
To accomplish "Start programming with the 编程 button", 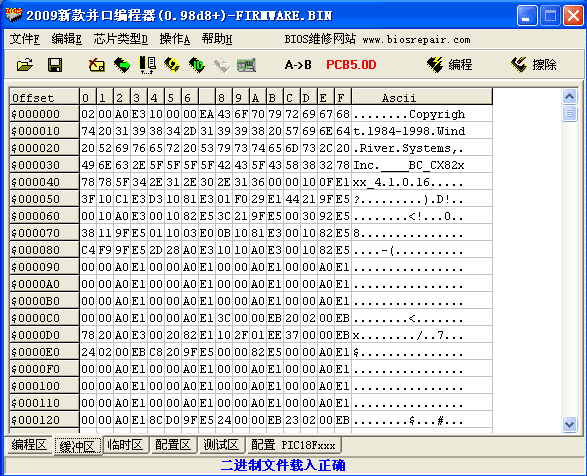I will pos(449,65).
